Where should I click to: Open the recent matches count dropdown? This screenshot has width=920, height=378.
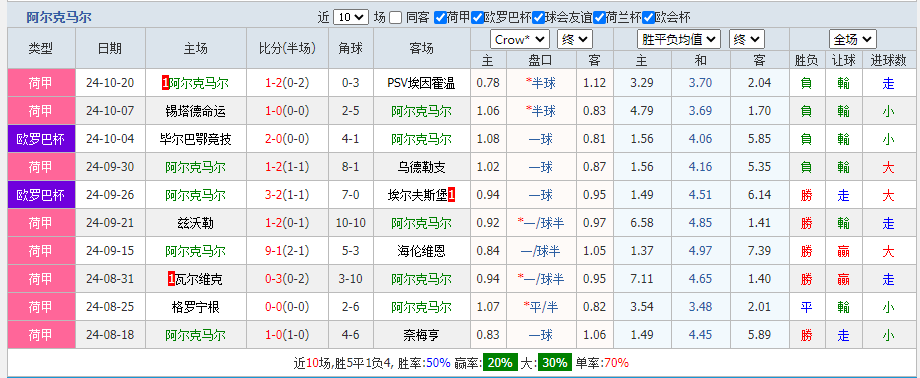tap(351, 18)
